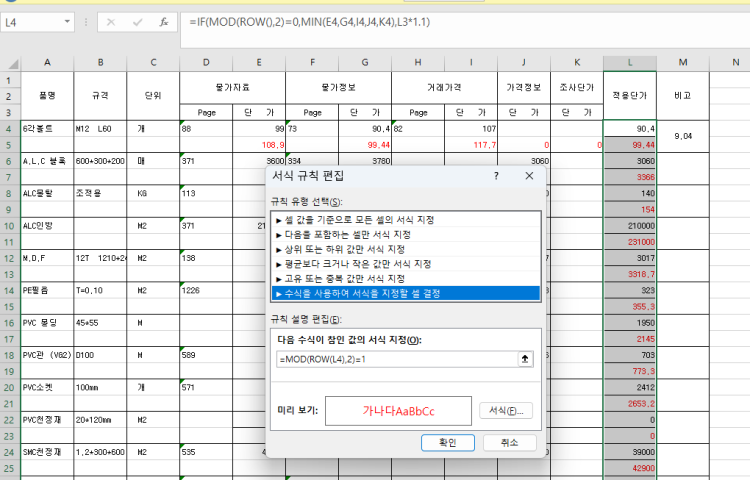The image size is (750, 480).
Task: Click red value 117.7 in column I
Action: 471,145
